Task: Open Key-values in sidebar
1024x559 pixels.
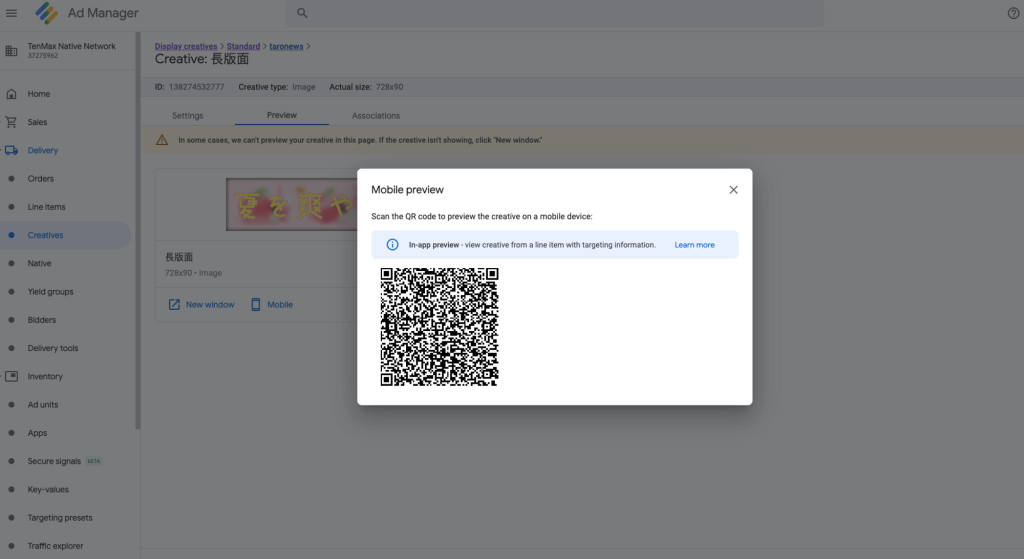Action: point(48,489)
